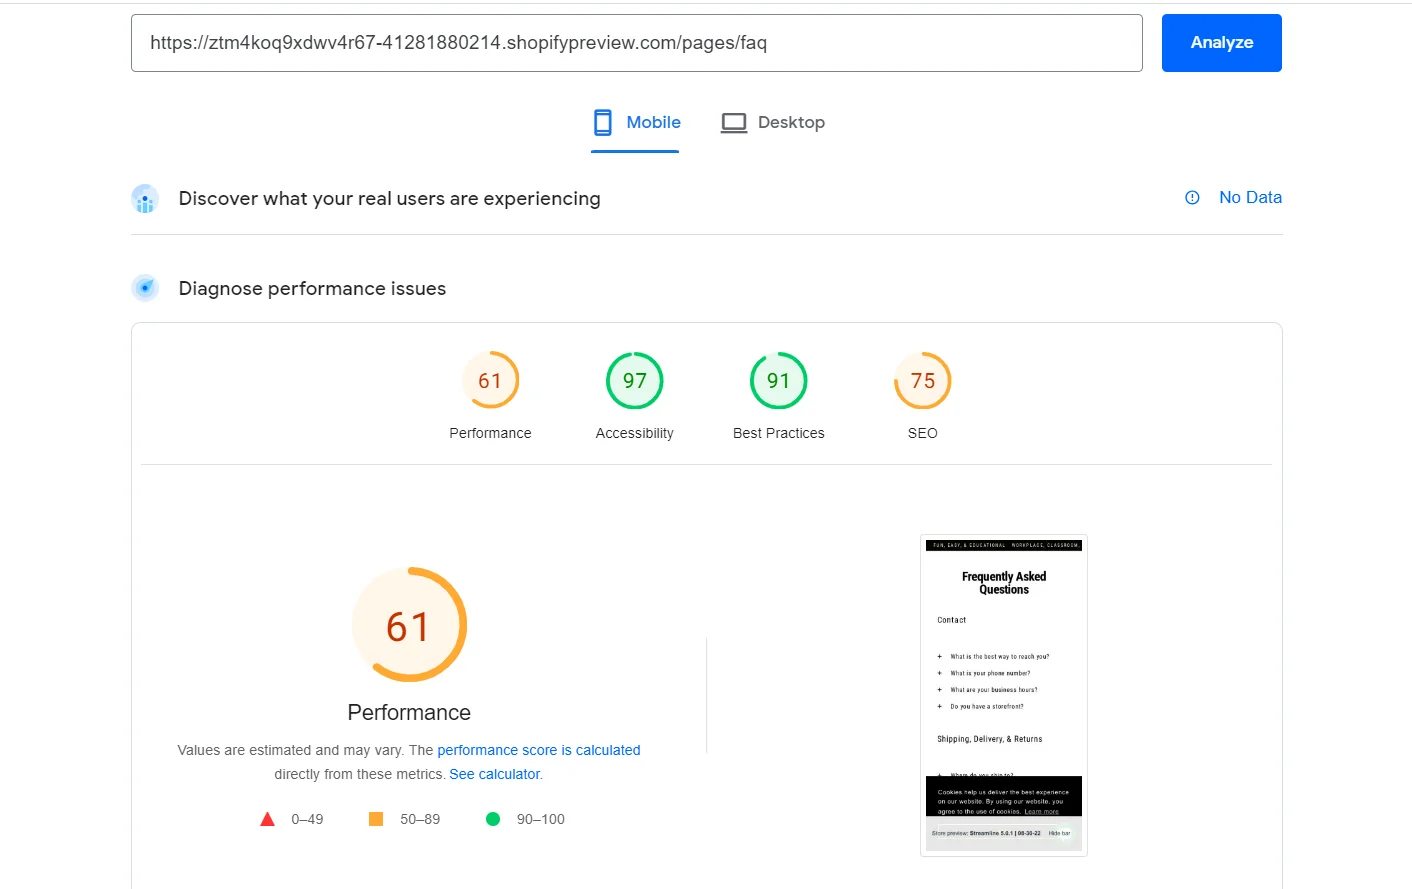Click the 'Discover what your real users are experiencing' heading
The width and height of the screenshot is (1412, 889).
coord(390,199)
